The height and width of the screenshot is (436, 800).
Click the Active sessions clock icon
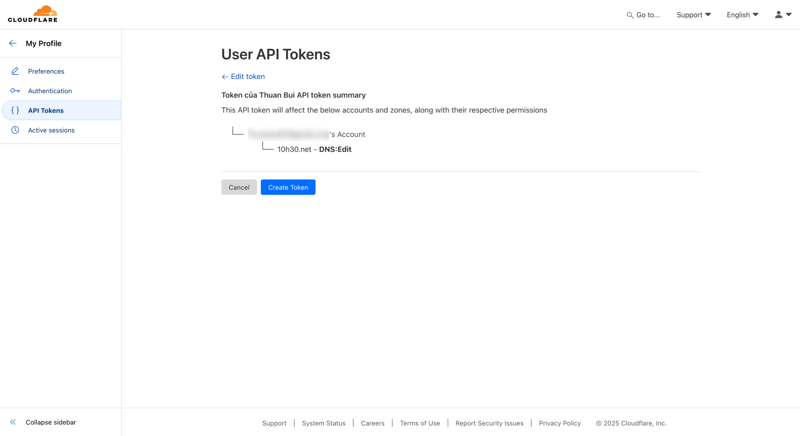15,130
